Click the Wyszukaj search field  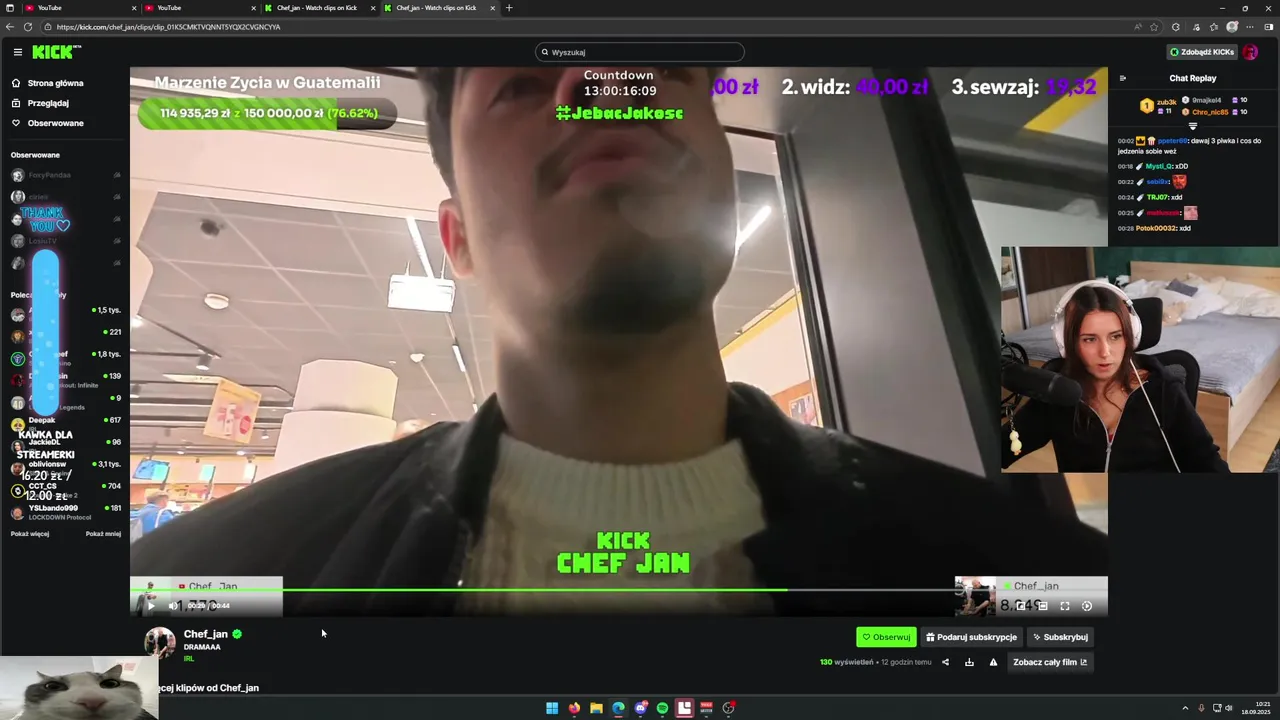[x=640, y=52]
